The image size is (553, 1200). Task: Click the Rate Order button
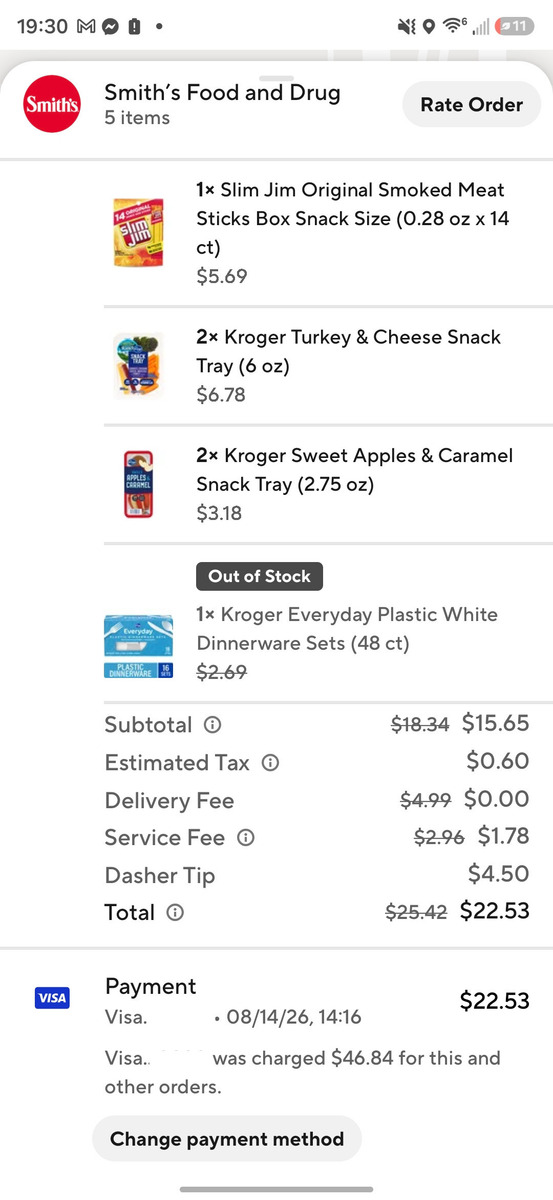(471, 105)
